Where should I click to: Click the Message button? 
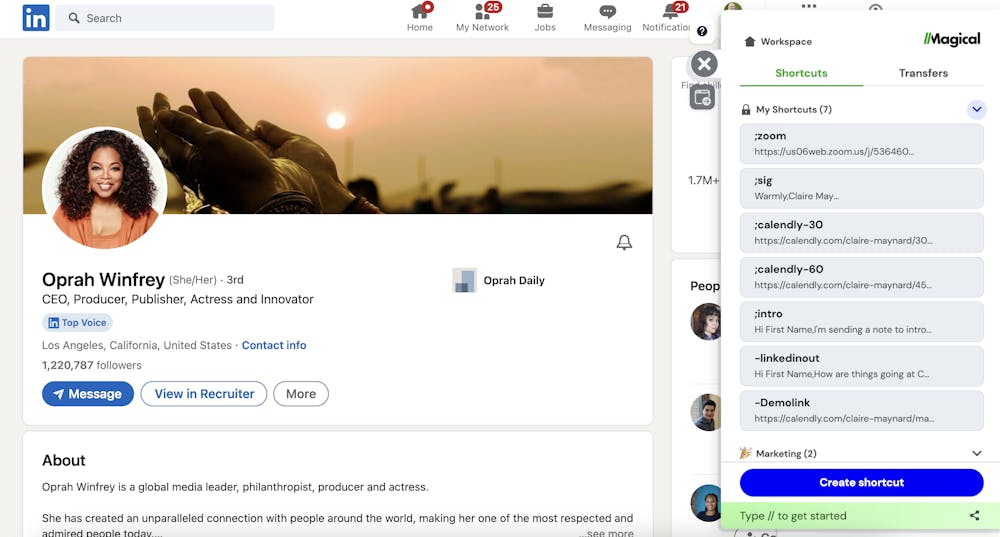tap(88, 394)
